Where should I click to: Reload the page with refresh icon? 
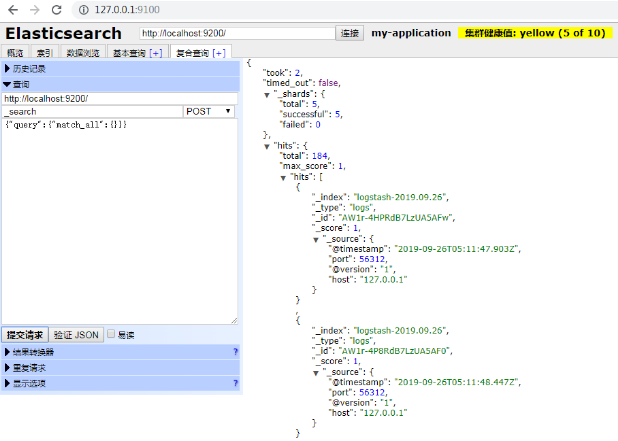tap(56, 10)
